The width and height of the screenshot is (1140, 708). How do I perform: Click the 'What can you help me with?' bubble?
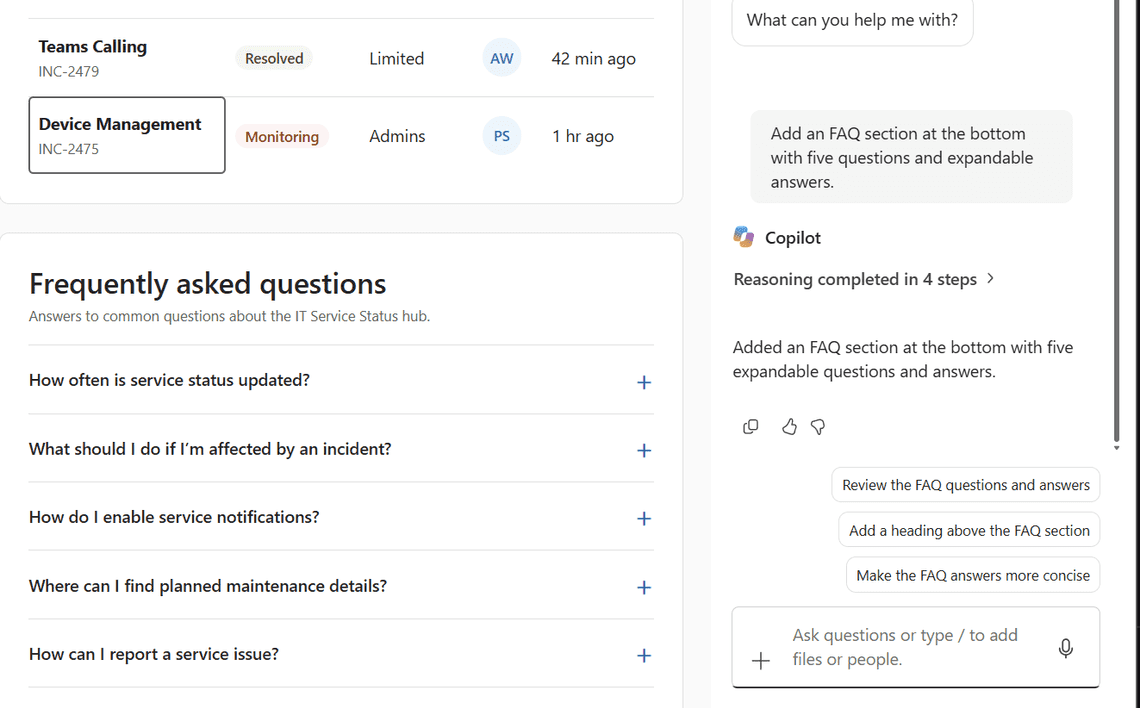click(x=852, y=20)
